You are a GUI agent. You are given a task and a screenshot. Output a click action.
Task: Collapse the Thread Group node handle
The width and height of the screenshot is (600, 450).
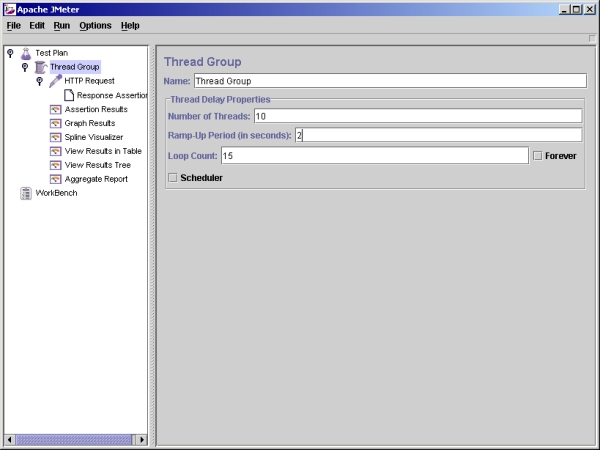[x=25, y=67]
